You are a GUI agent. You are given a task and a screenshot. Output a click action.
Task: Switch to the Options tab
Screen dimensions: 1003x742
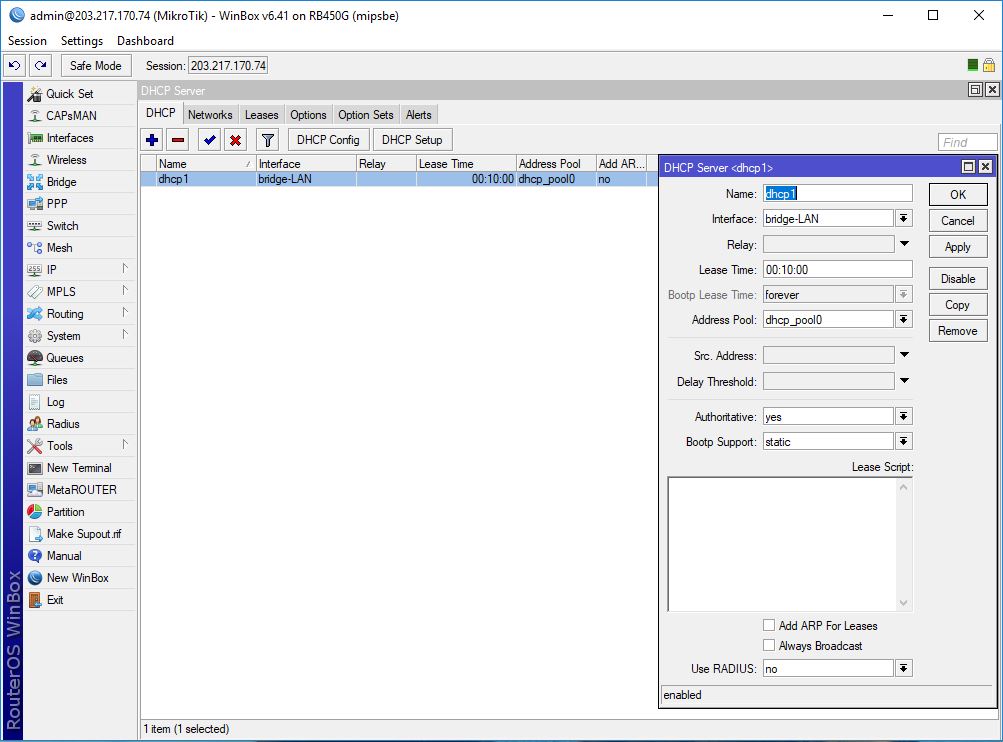point(308,115)
